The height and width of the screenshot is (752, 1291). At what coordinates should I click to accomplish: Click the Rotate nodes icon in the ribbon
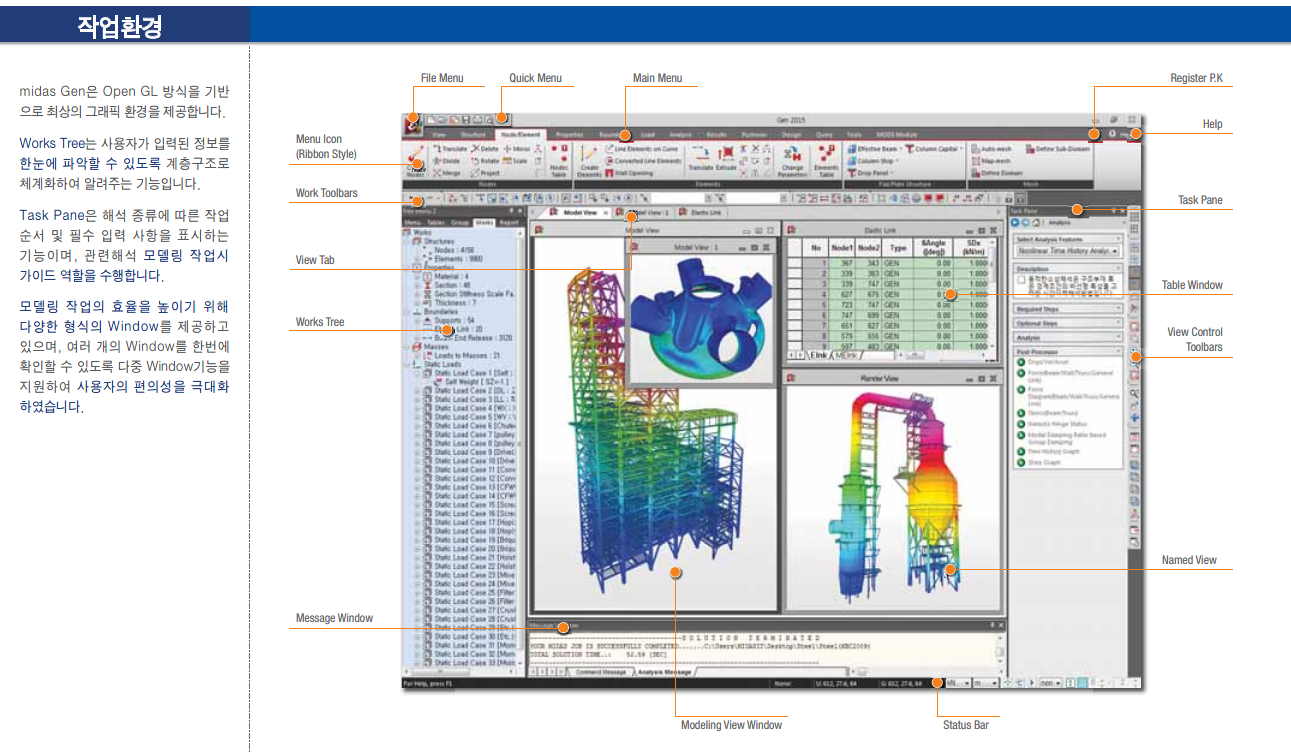click(x=484, y=160)
